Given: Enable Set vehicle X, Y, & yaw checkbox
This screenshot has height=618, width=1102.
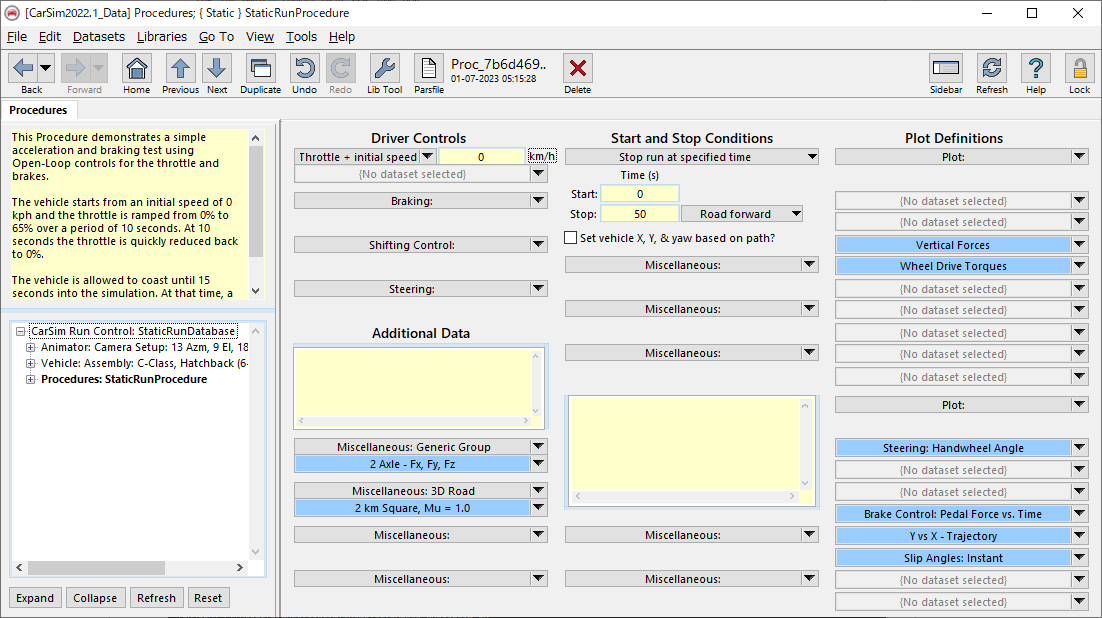Looking at the screenshot, I should click(x=571, y=238).
